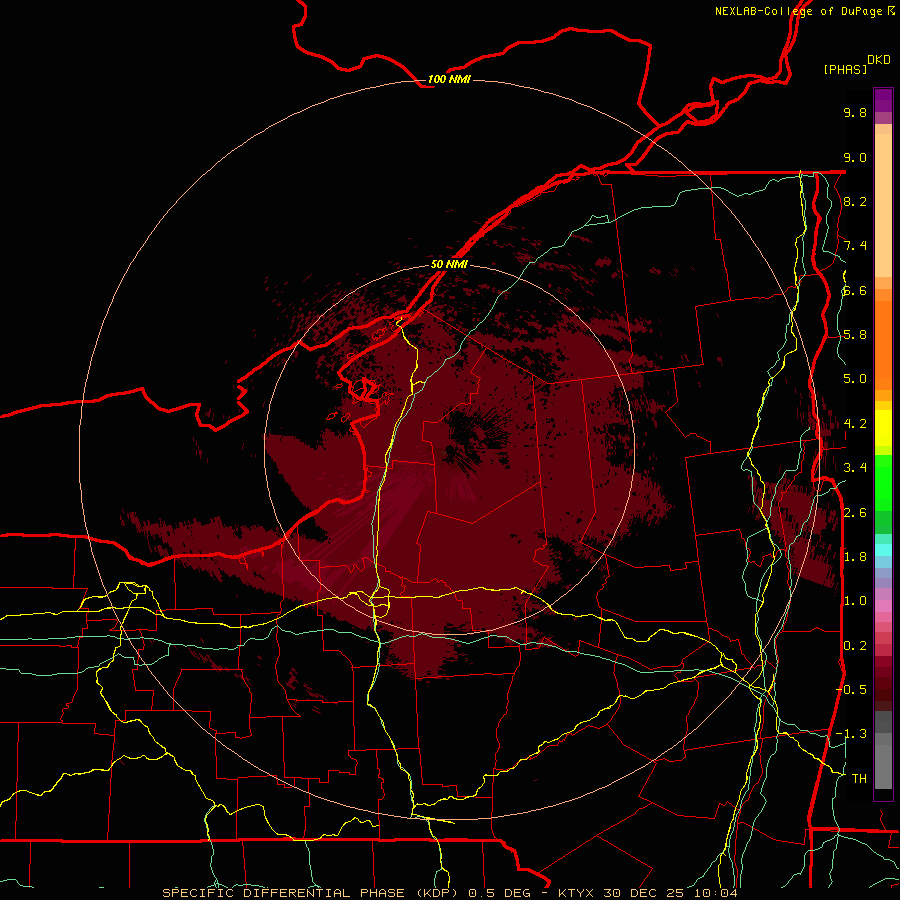
Task: Click the 100 NMI range ring label
Action: click(x=449, y=79)
